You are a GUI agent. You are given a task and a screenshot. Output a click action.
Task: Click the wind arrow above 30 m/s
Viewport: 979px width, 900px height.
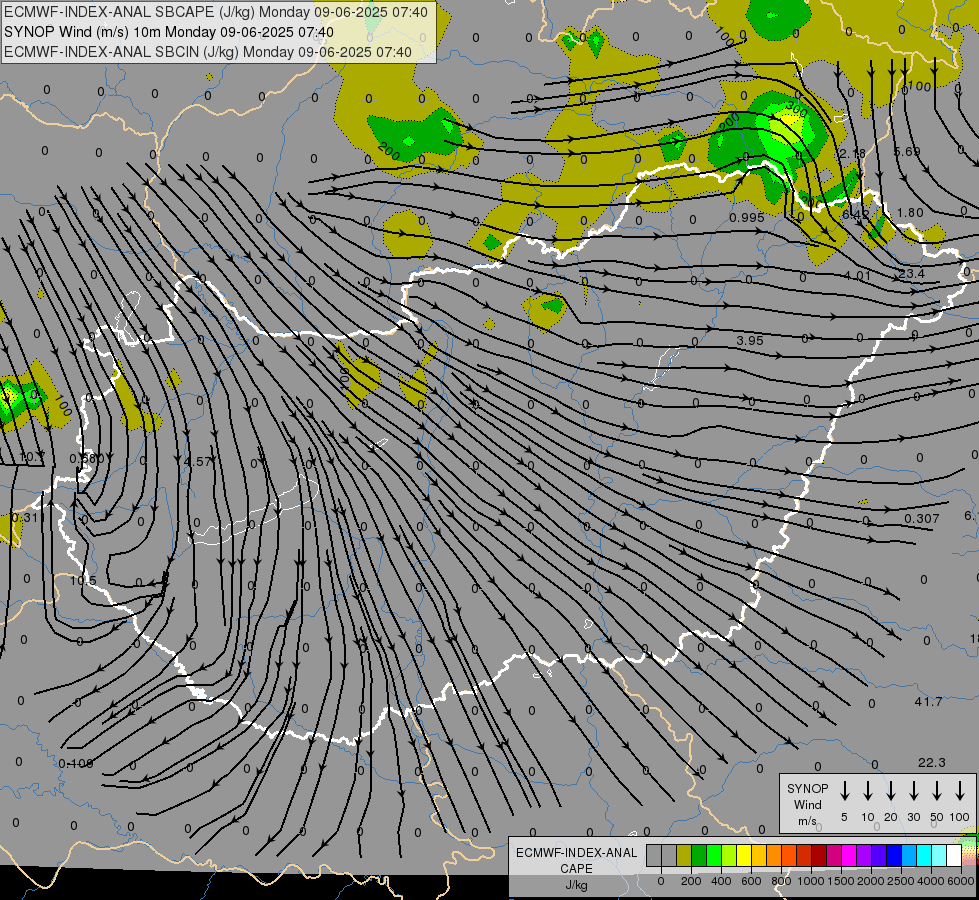(x=914, y=790)
